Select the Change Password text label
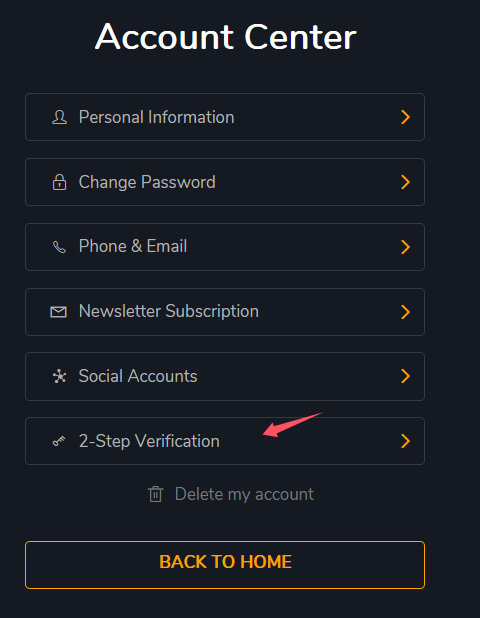The height and width of the screenshot is (618, 480). pos(147,182)
